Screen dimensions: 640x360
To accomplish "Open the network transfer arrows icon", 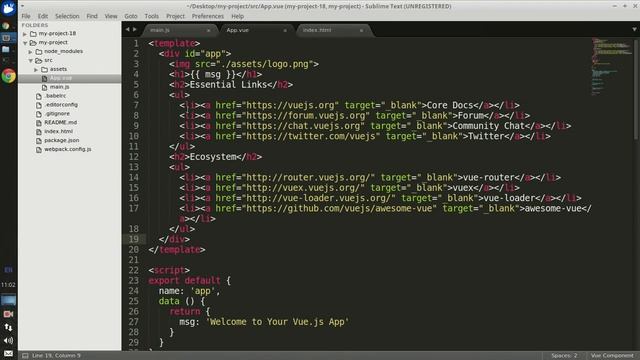I will pos(8,327).
